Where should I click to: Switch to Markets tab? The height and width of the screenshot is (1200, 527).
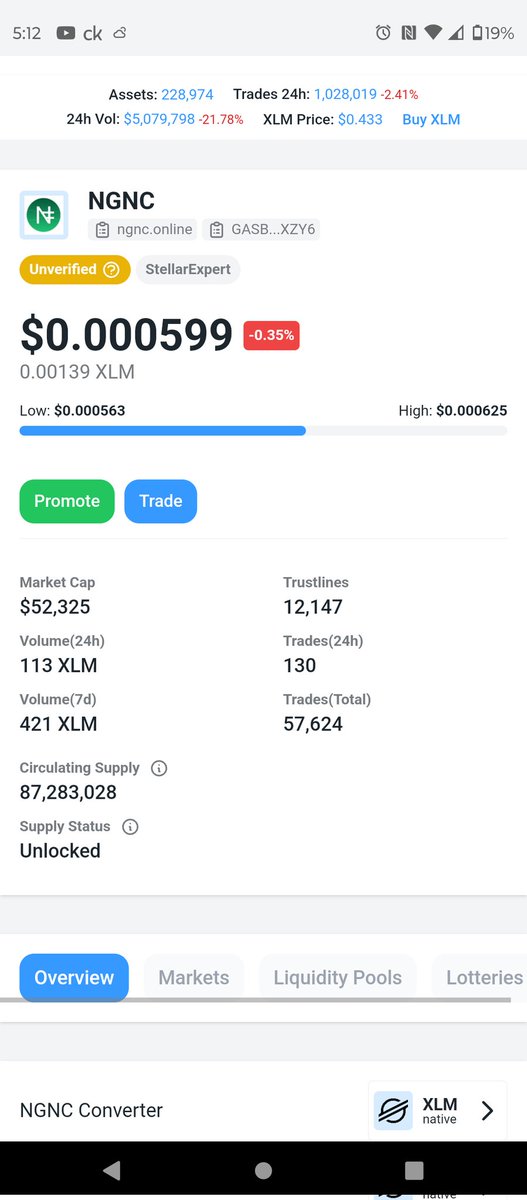[x=194, y=978]
